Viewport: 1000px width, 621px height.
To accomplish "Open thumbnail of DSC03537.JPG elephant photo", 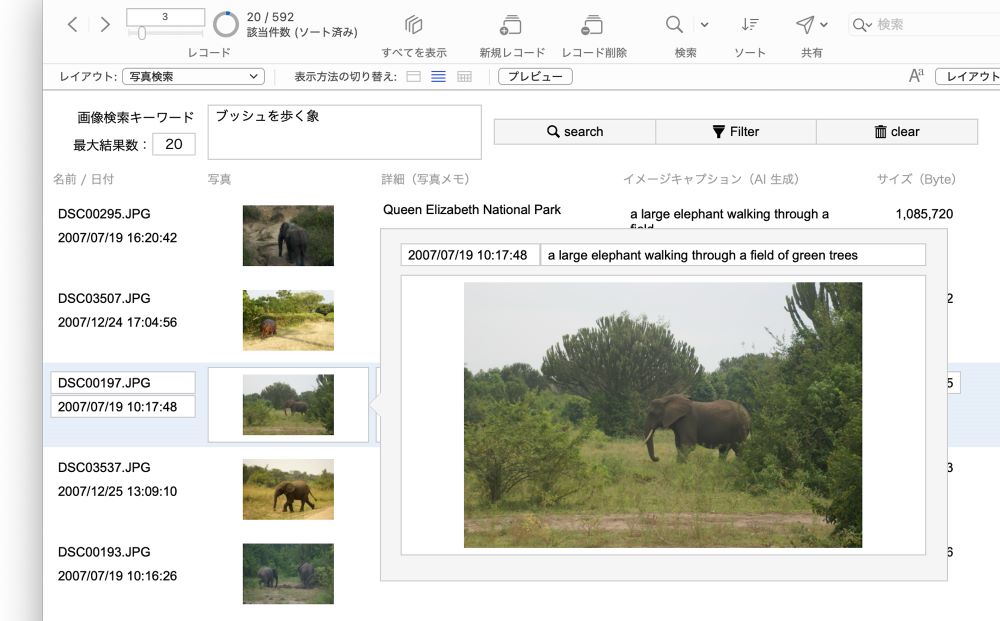I will point(288,489).
